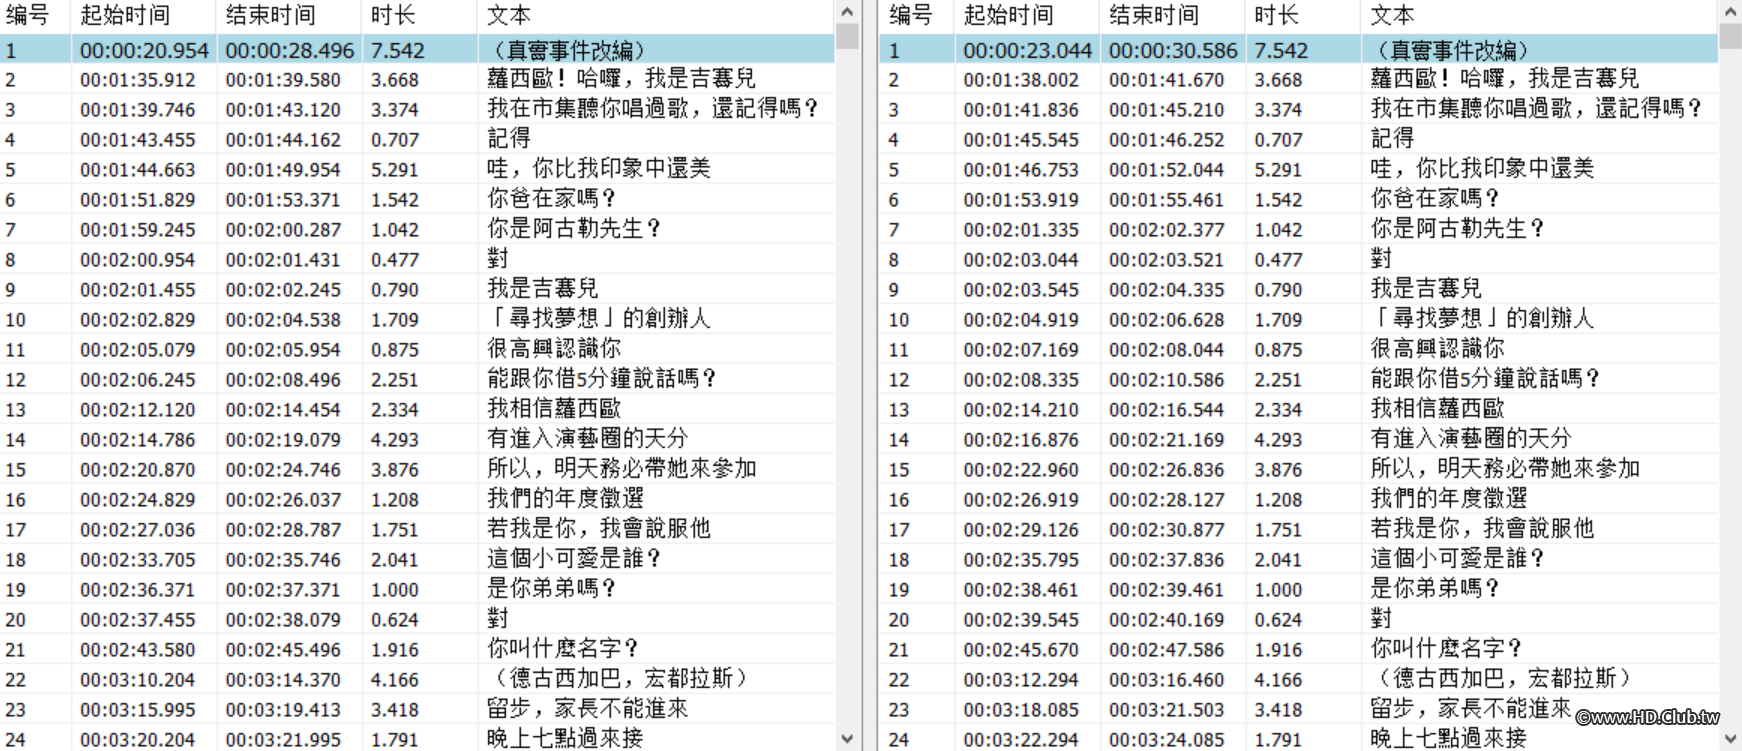Click the end time 00:03:21.995
Viewport: 1742px width, 751px height.
(x=283, y=740)
